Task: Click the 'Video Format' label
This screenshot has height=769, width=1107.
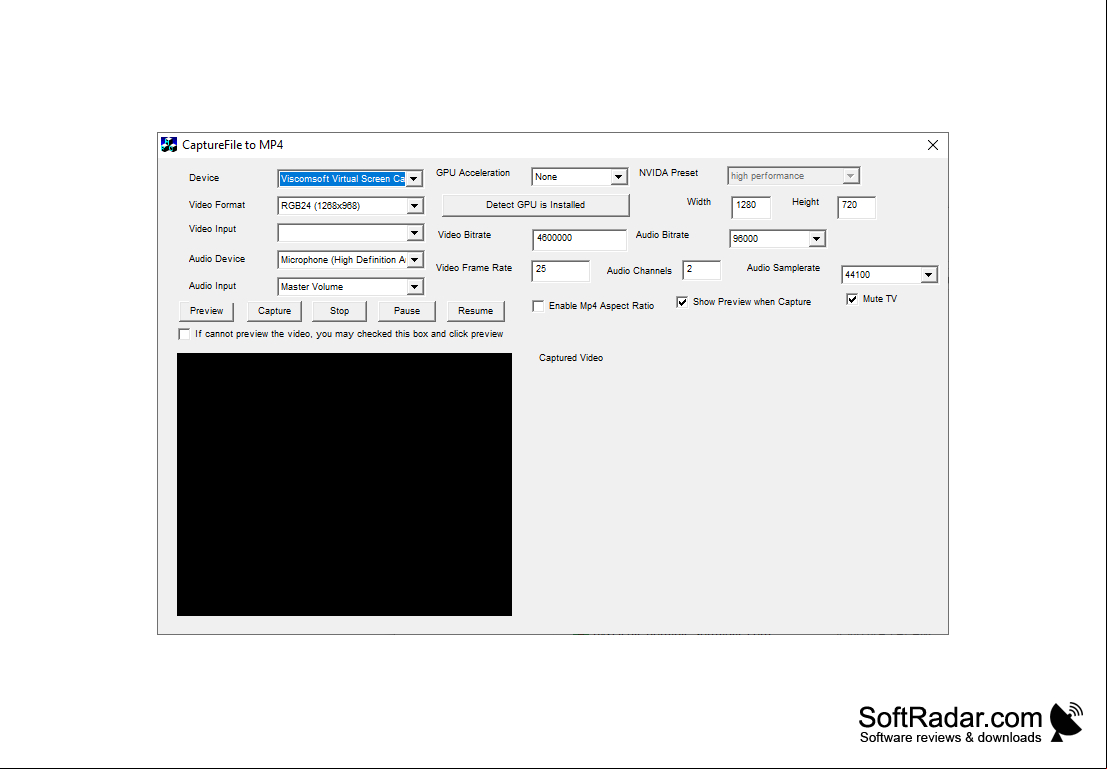Action: coord(217,205)
